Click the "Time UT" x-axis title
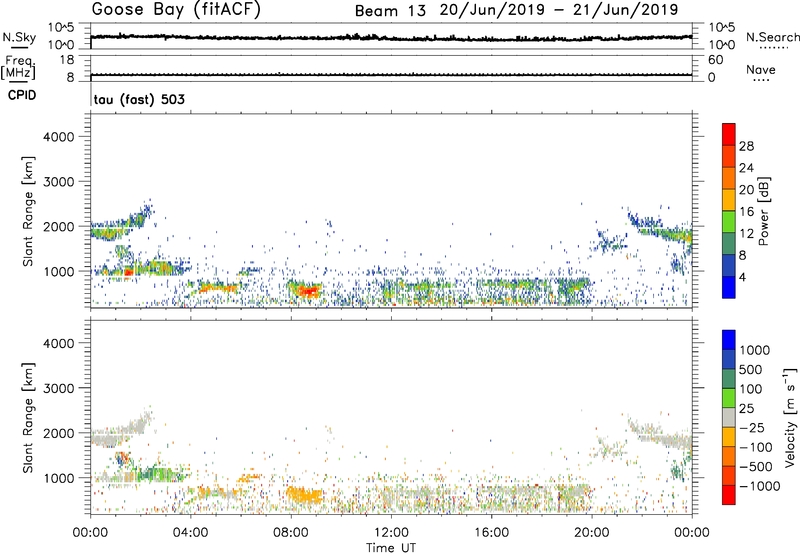The height and width of the screenshot is (554, 800). click(x=391, y=548)
